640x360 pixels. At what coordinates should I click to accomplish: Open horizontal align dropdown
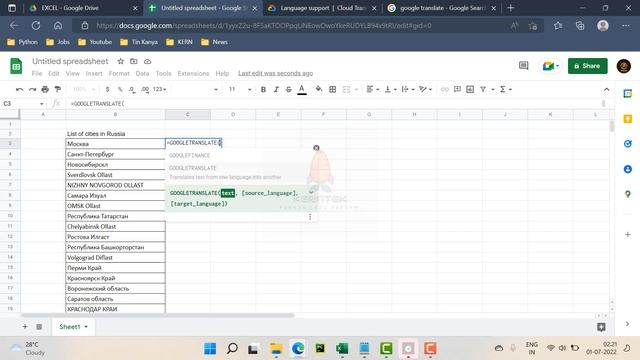click(x=373, y=89)
